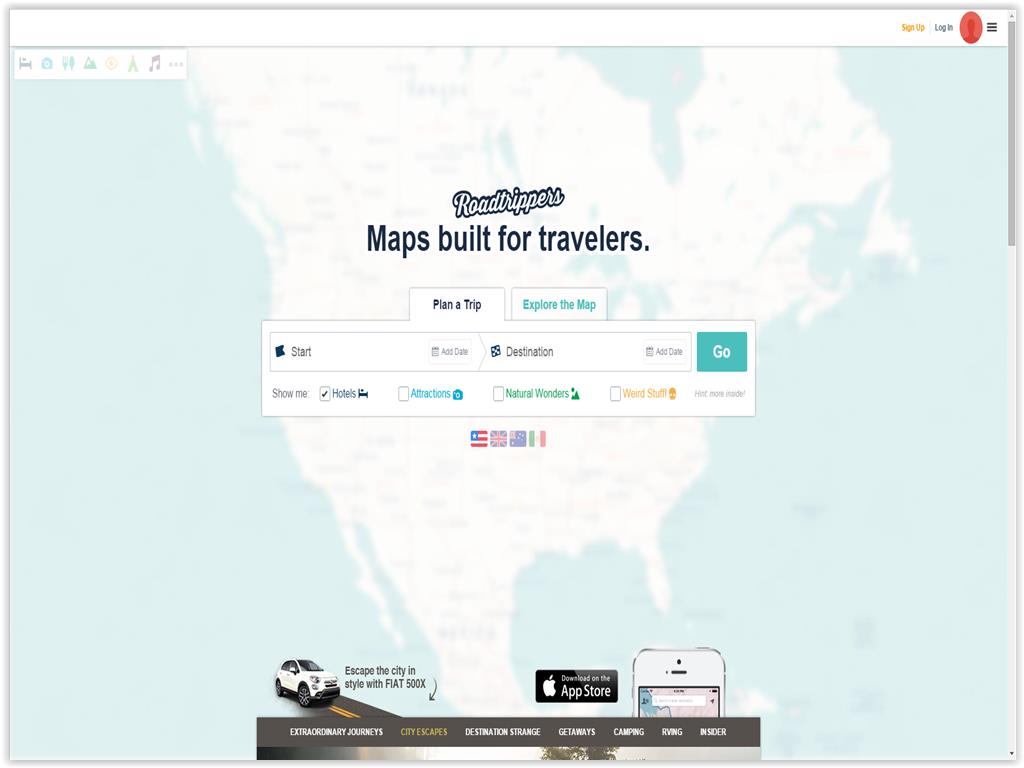Click the FIAT 500X car advertisement image
The image size is (1024, 768).
click(306, 683)
